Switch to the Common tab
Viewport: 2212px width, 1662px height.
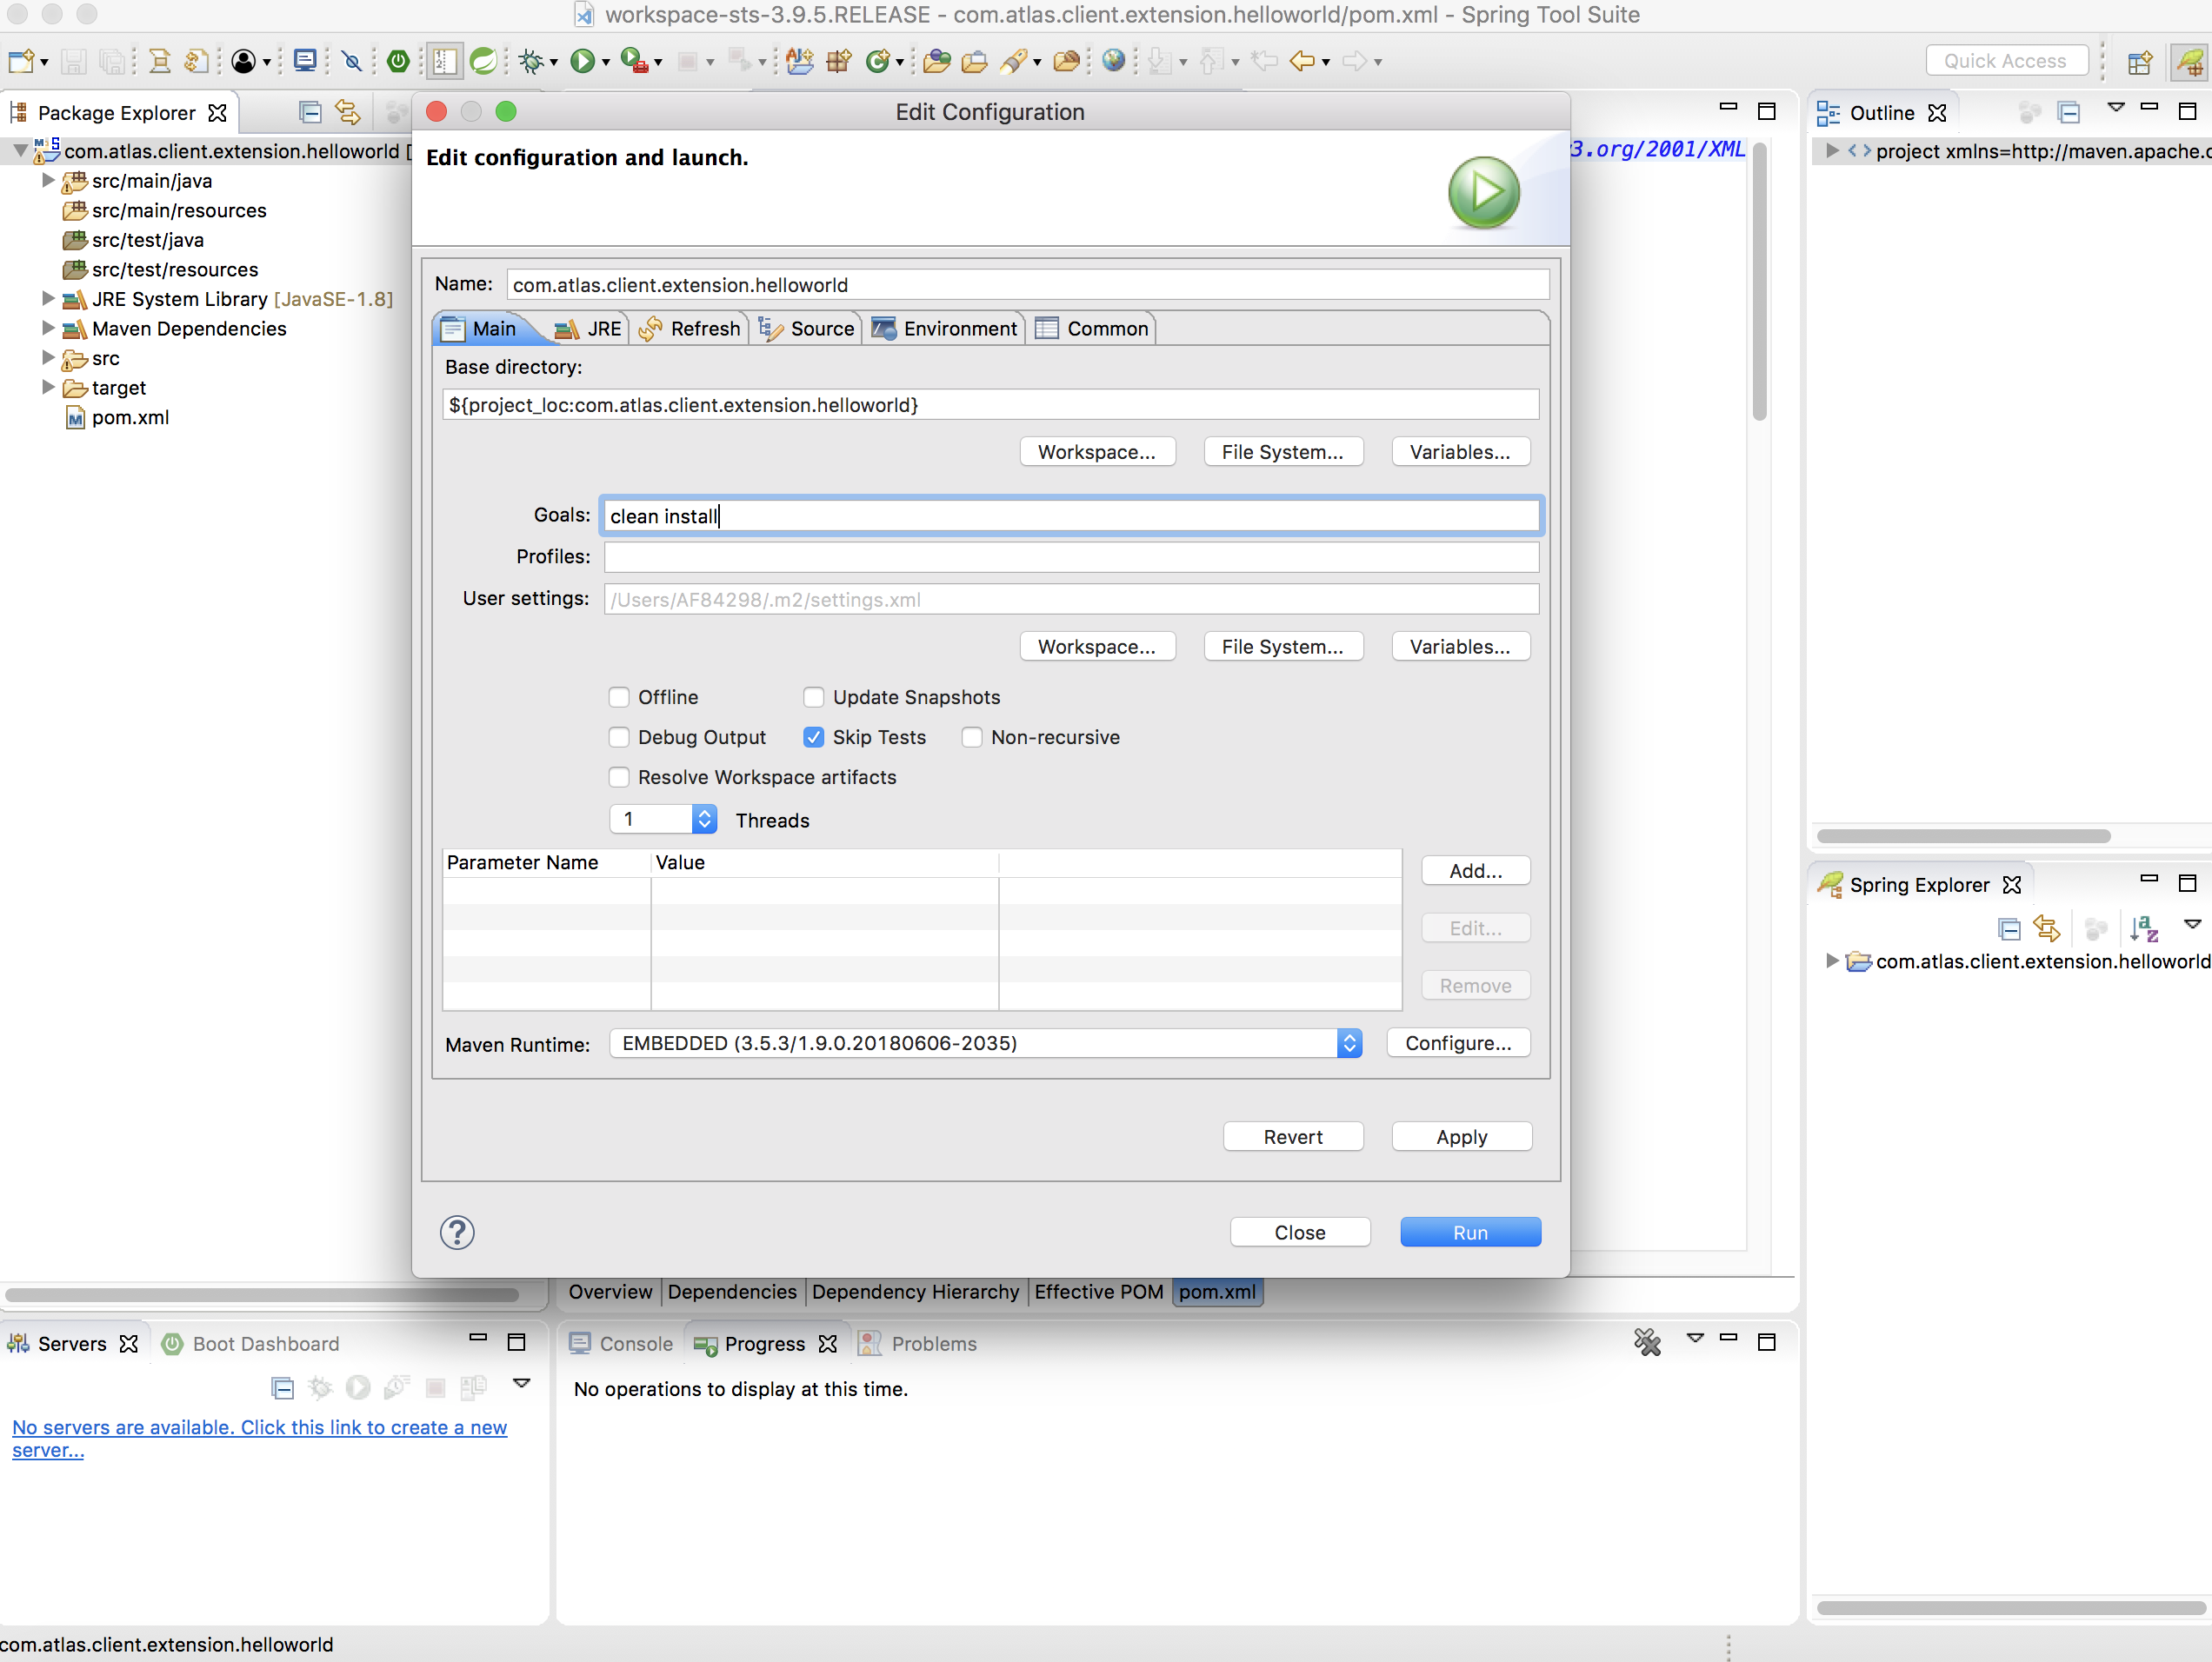[x=1093, y=329]
